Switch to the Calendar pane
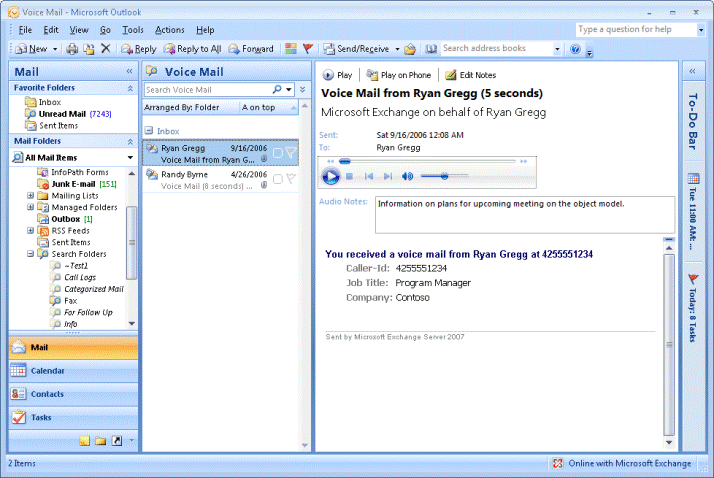This screenshot has height=478, width=714. [73, 371]
